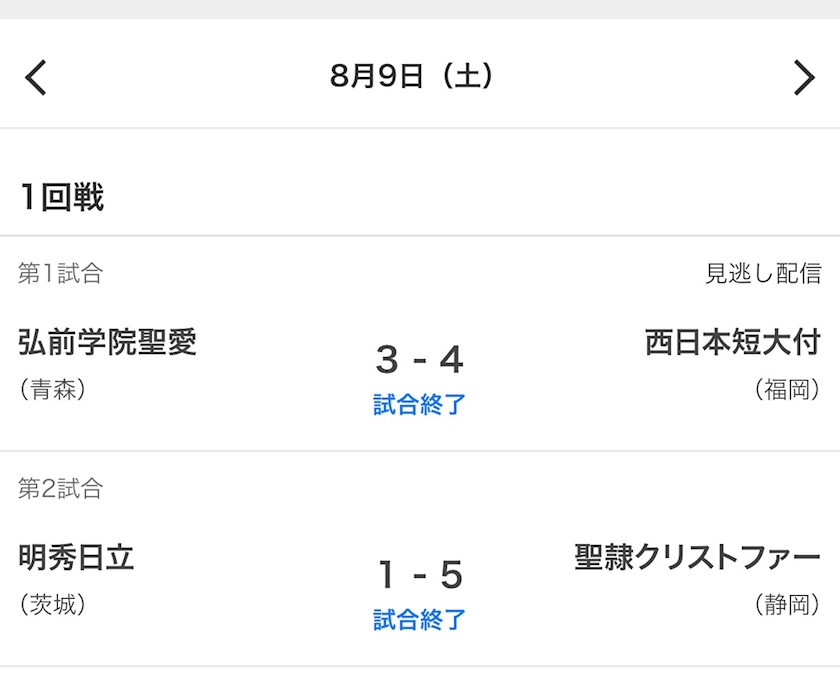Select the 第2試合 label
This screenshot has width=840, height=673.
click(x=60, y=489)
